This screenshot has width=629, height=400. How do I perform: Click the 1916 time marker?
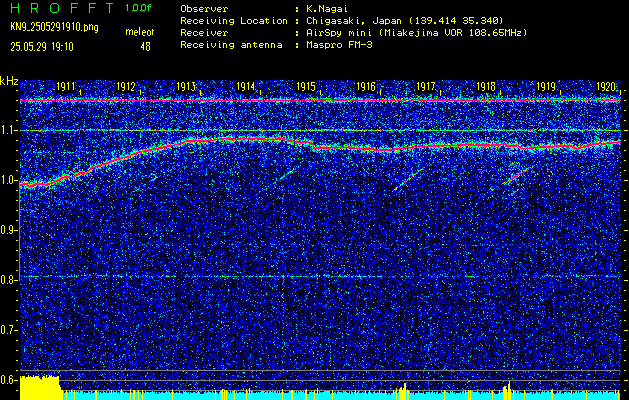coord(366,87)
